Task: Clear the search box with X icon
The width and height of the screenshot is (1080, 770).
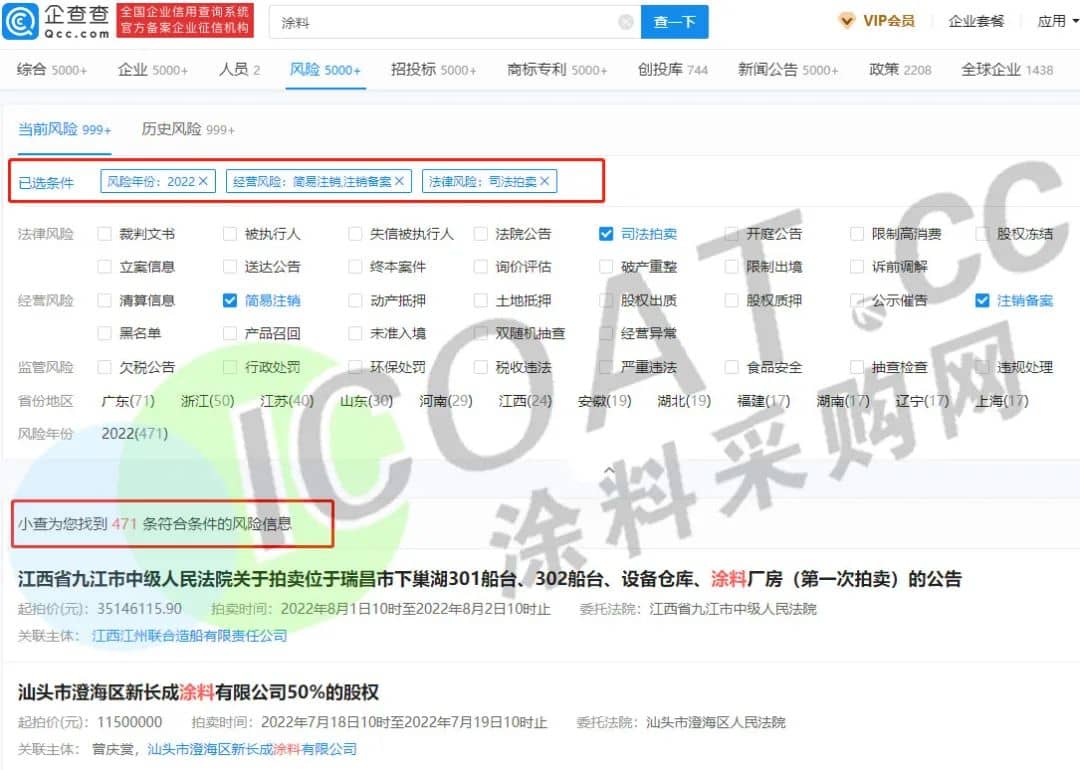Action: tap(625, 22)
